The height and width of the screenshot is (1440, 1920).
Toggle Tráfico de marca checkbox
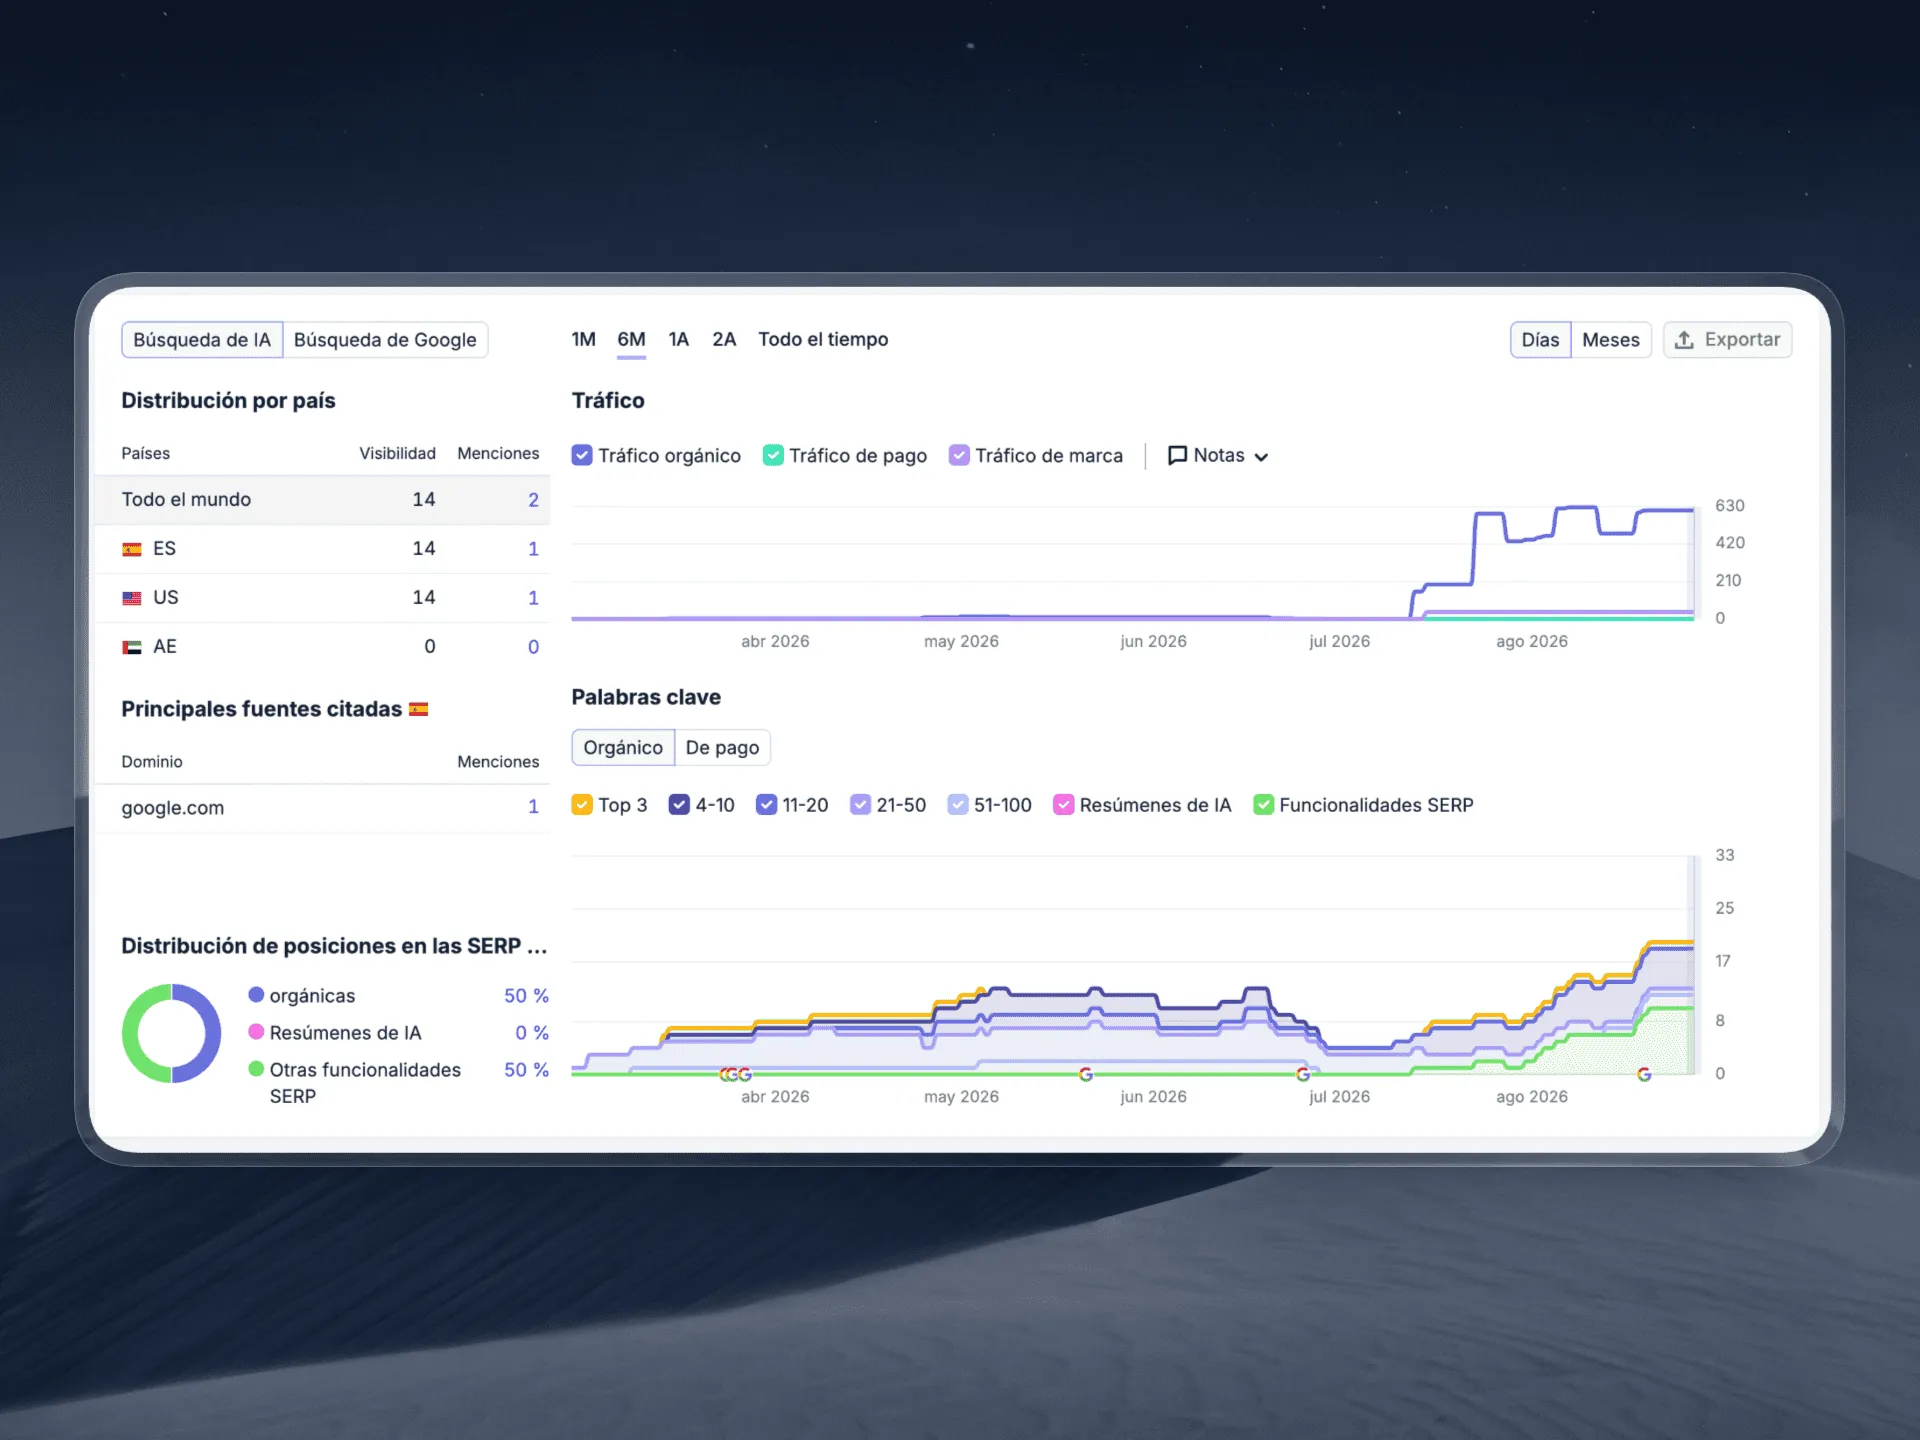[959, 455]
